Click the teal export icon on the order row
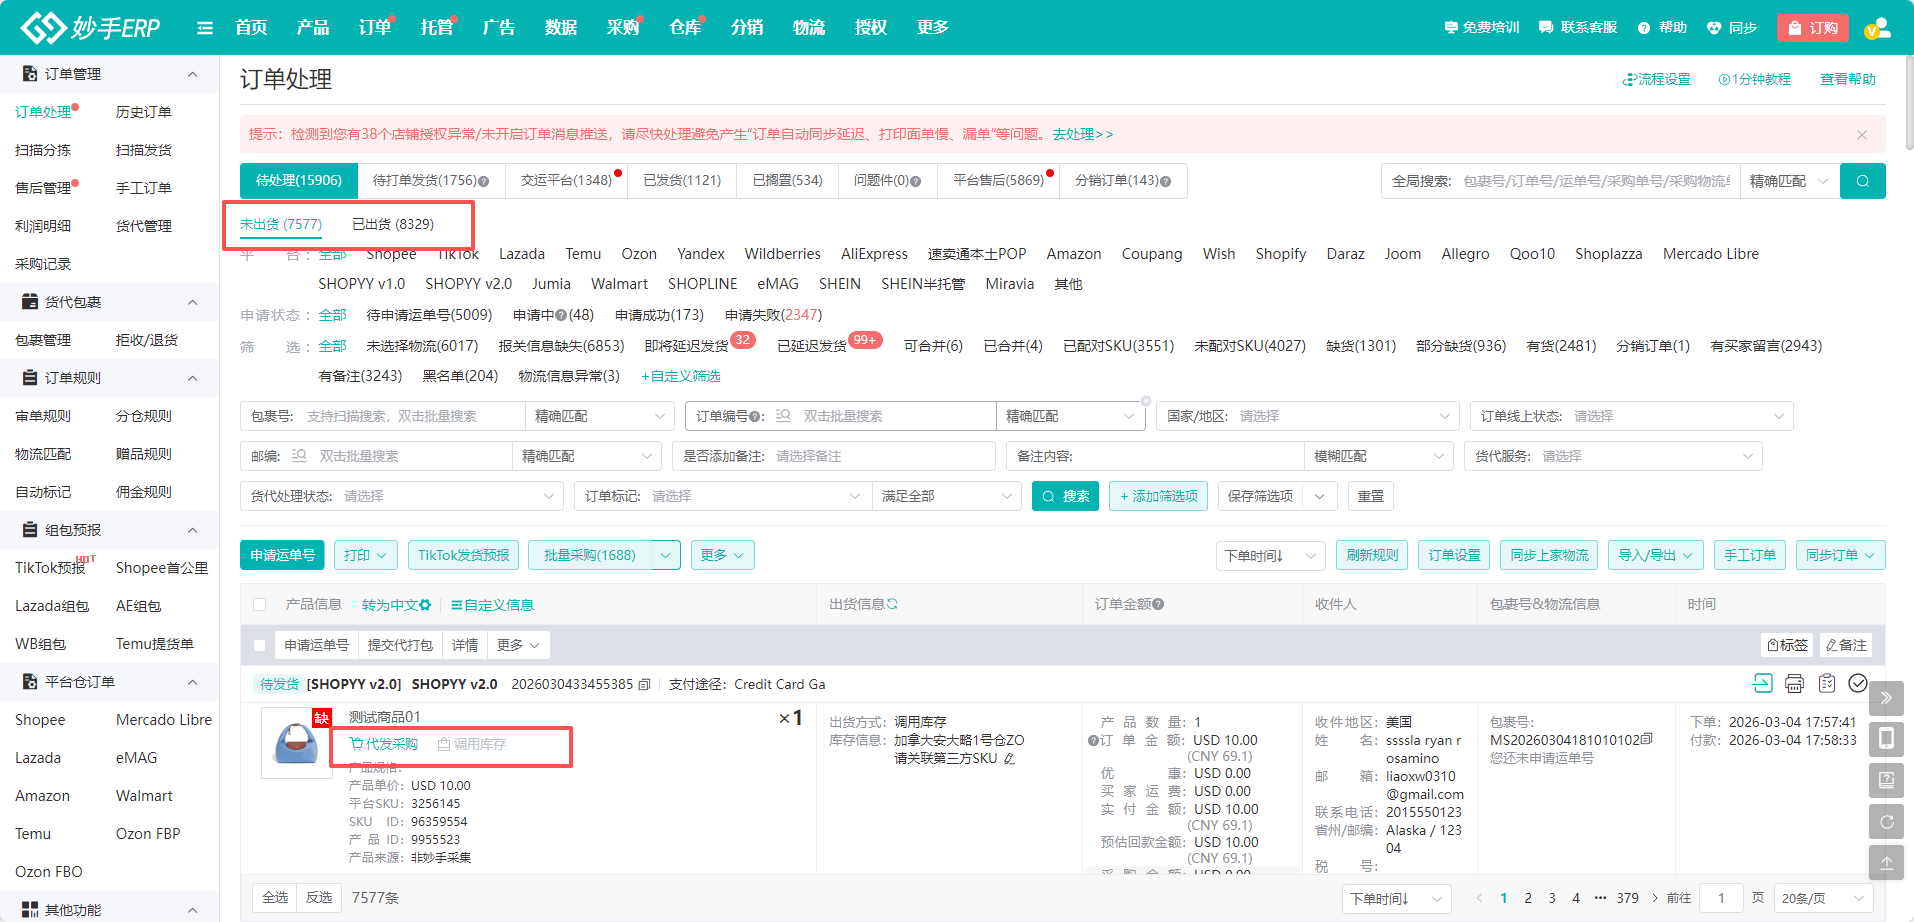The height and width of the screenshot is (922, 1914). pos(1762,683)
